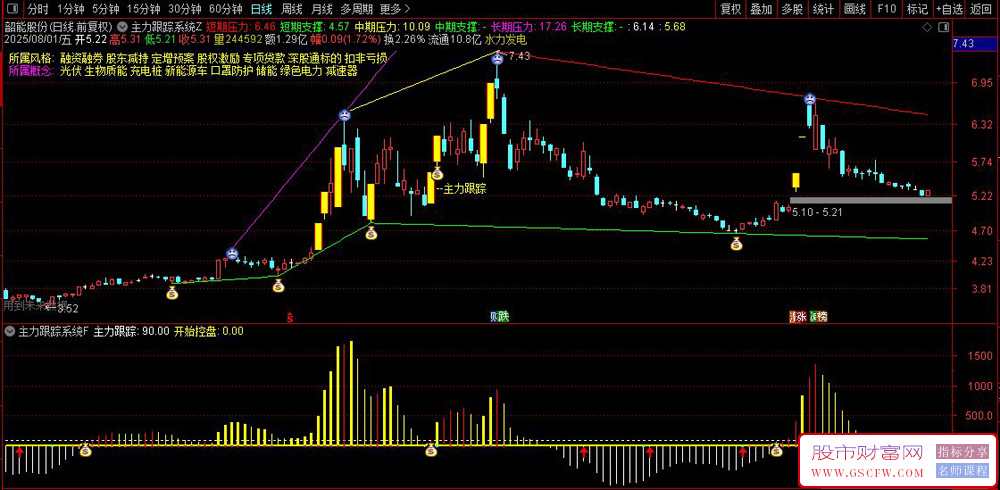This screenshot has width=1000, height=490.
Task: Open F10 company info
Action: tap(886, 9)
